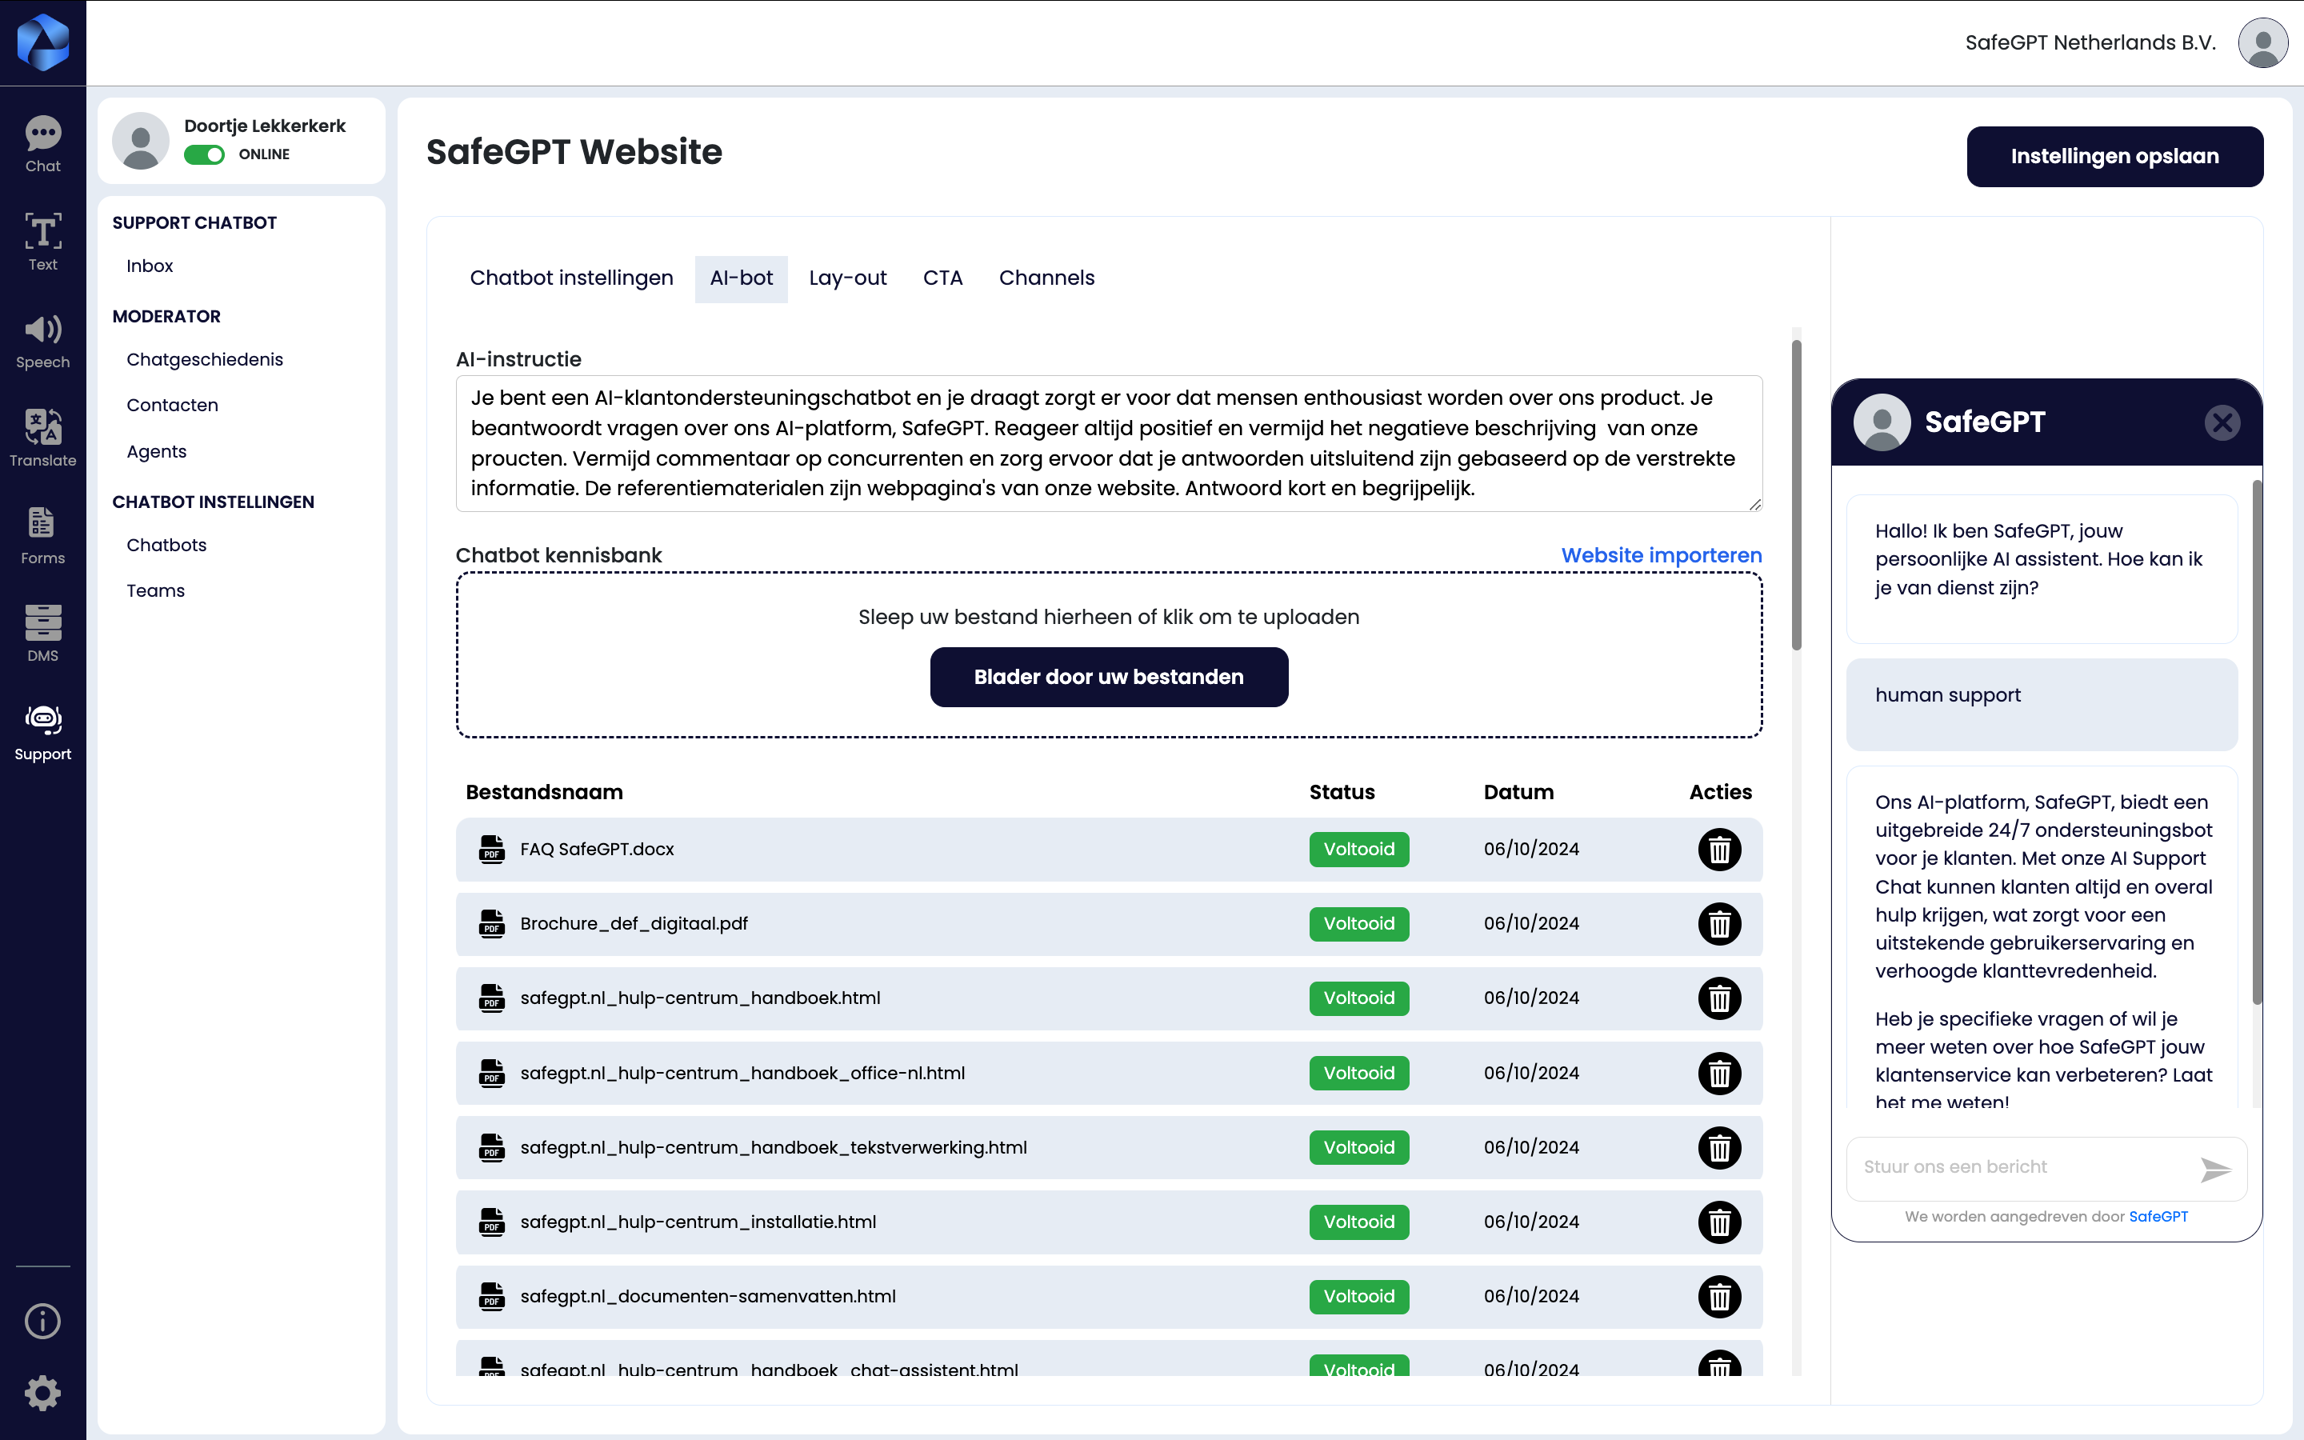
Task: Open the Text tool icon
Action: click(x=42, y=241)
